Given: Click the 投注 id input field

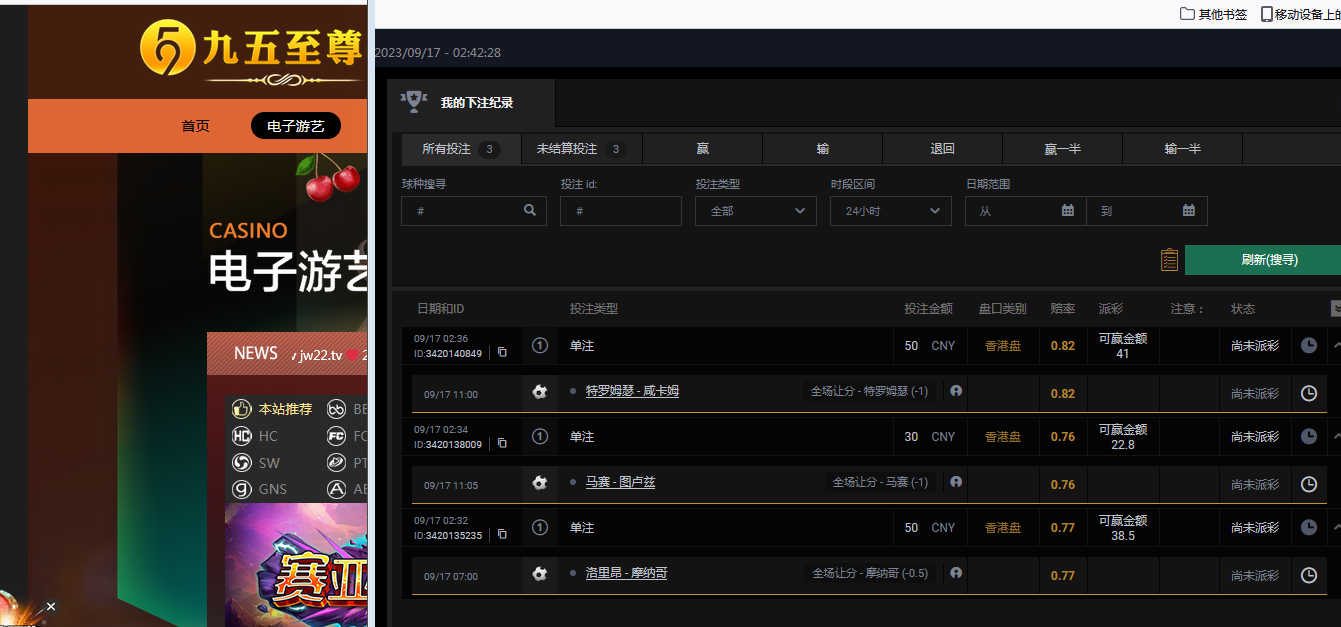Looking at the screenshot, I should pos(620,211).
